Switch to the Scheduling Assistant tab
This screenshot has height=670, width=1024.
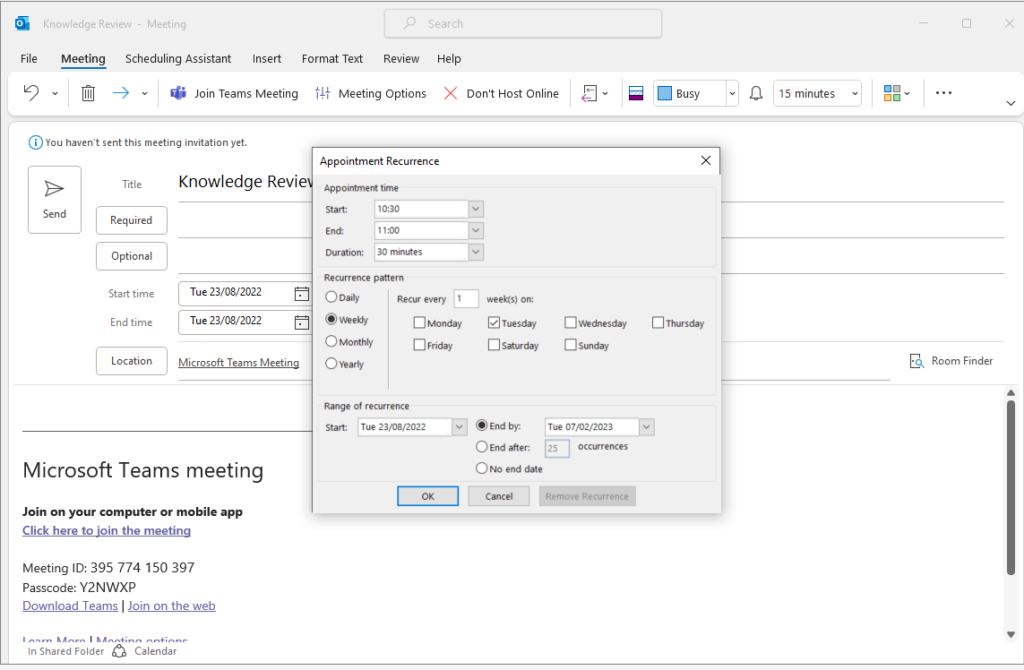178,59
